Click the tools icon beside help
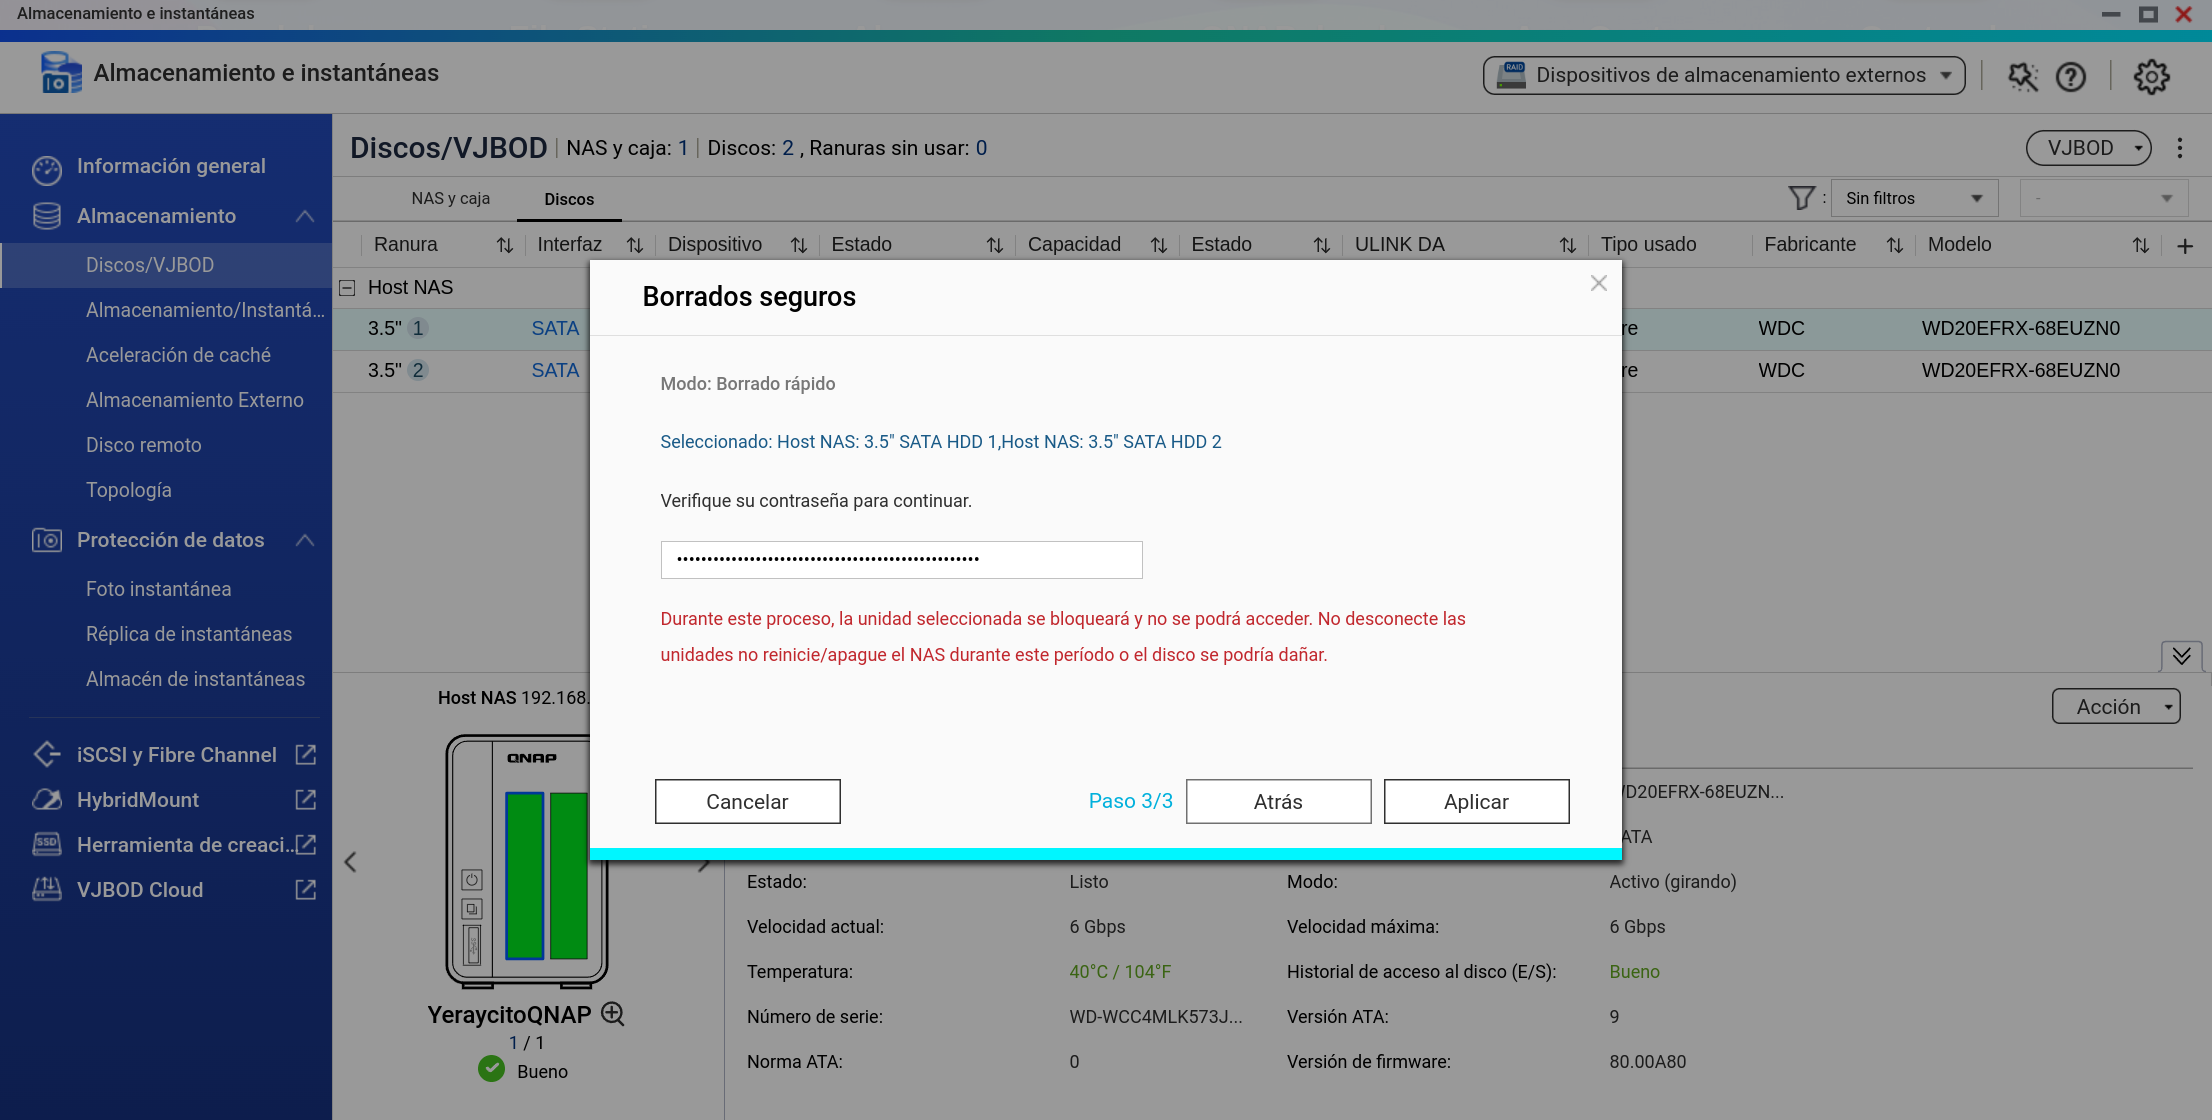The width and height of the screenshot is (2212, 1120). 2023,77
